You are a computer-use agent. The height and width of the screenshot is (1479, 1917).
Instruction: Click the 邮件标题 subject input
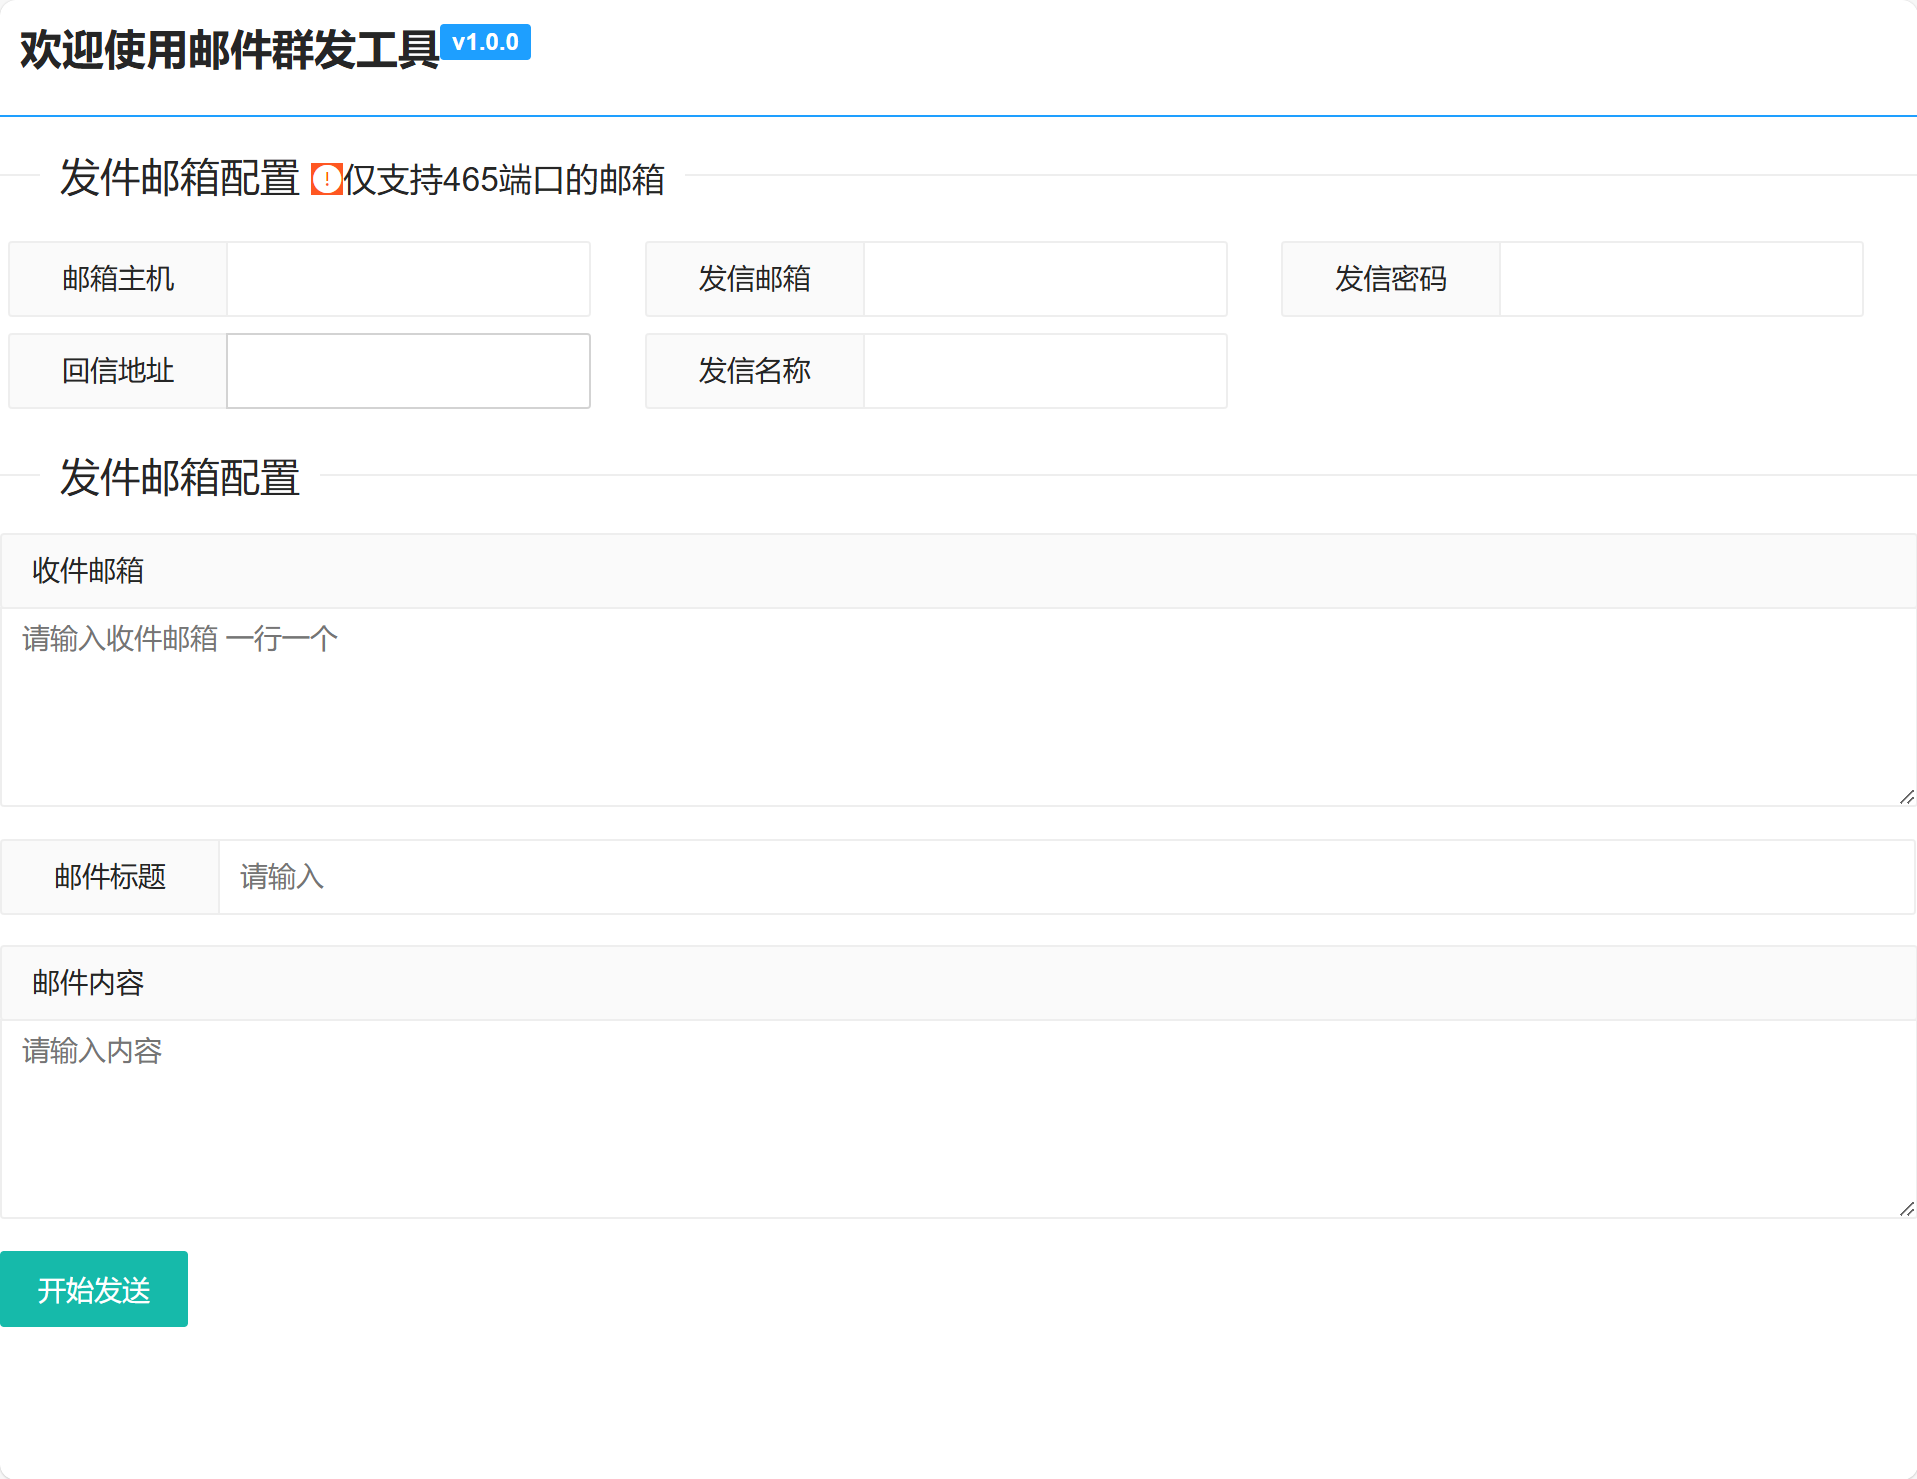click(x=1067, y=877)
